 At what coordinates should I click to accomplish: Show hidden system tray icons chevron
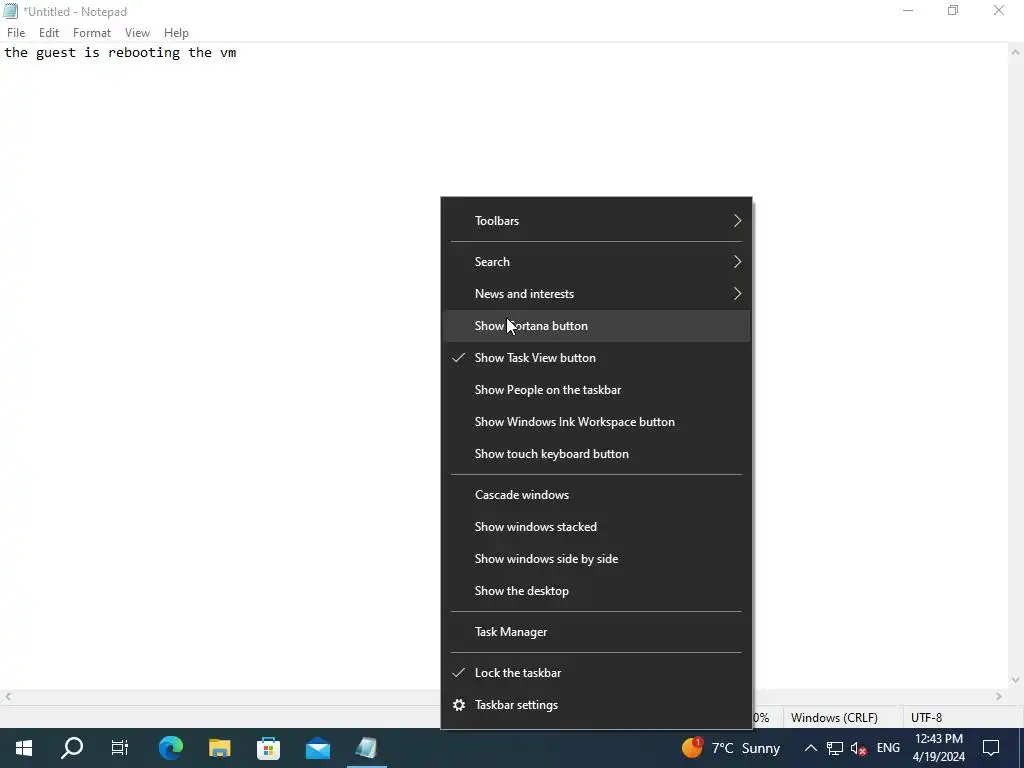tap(810, 748)
